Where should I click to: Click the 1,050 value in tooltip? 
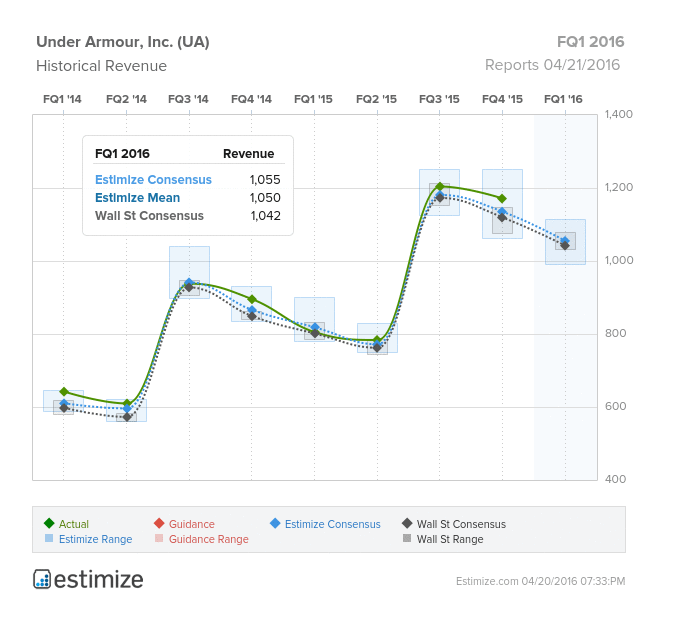click(x=265, y=198)
